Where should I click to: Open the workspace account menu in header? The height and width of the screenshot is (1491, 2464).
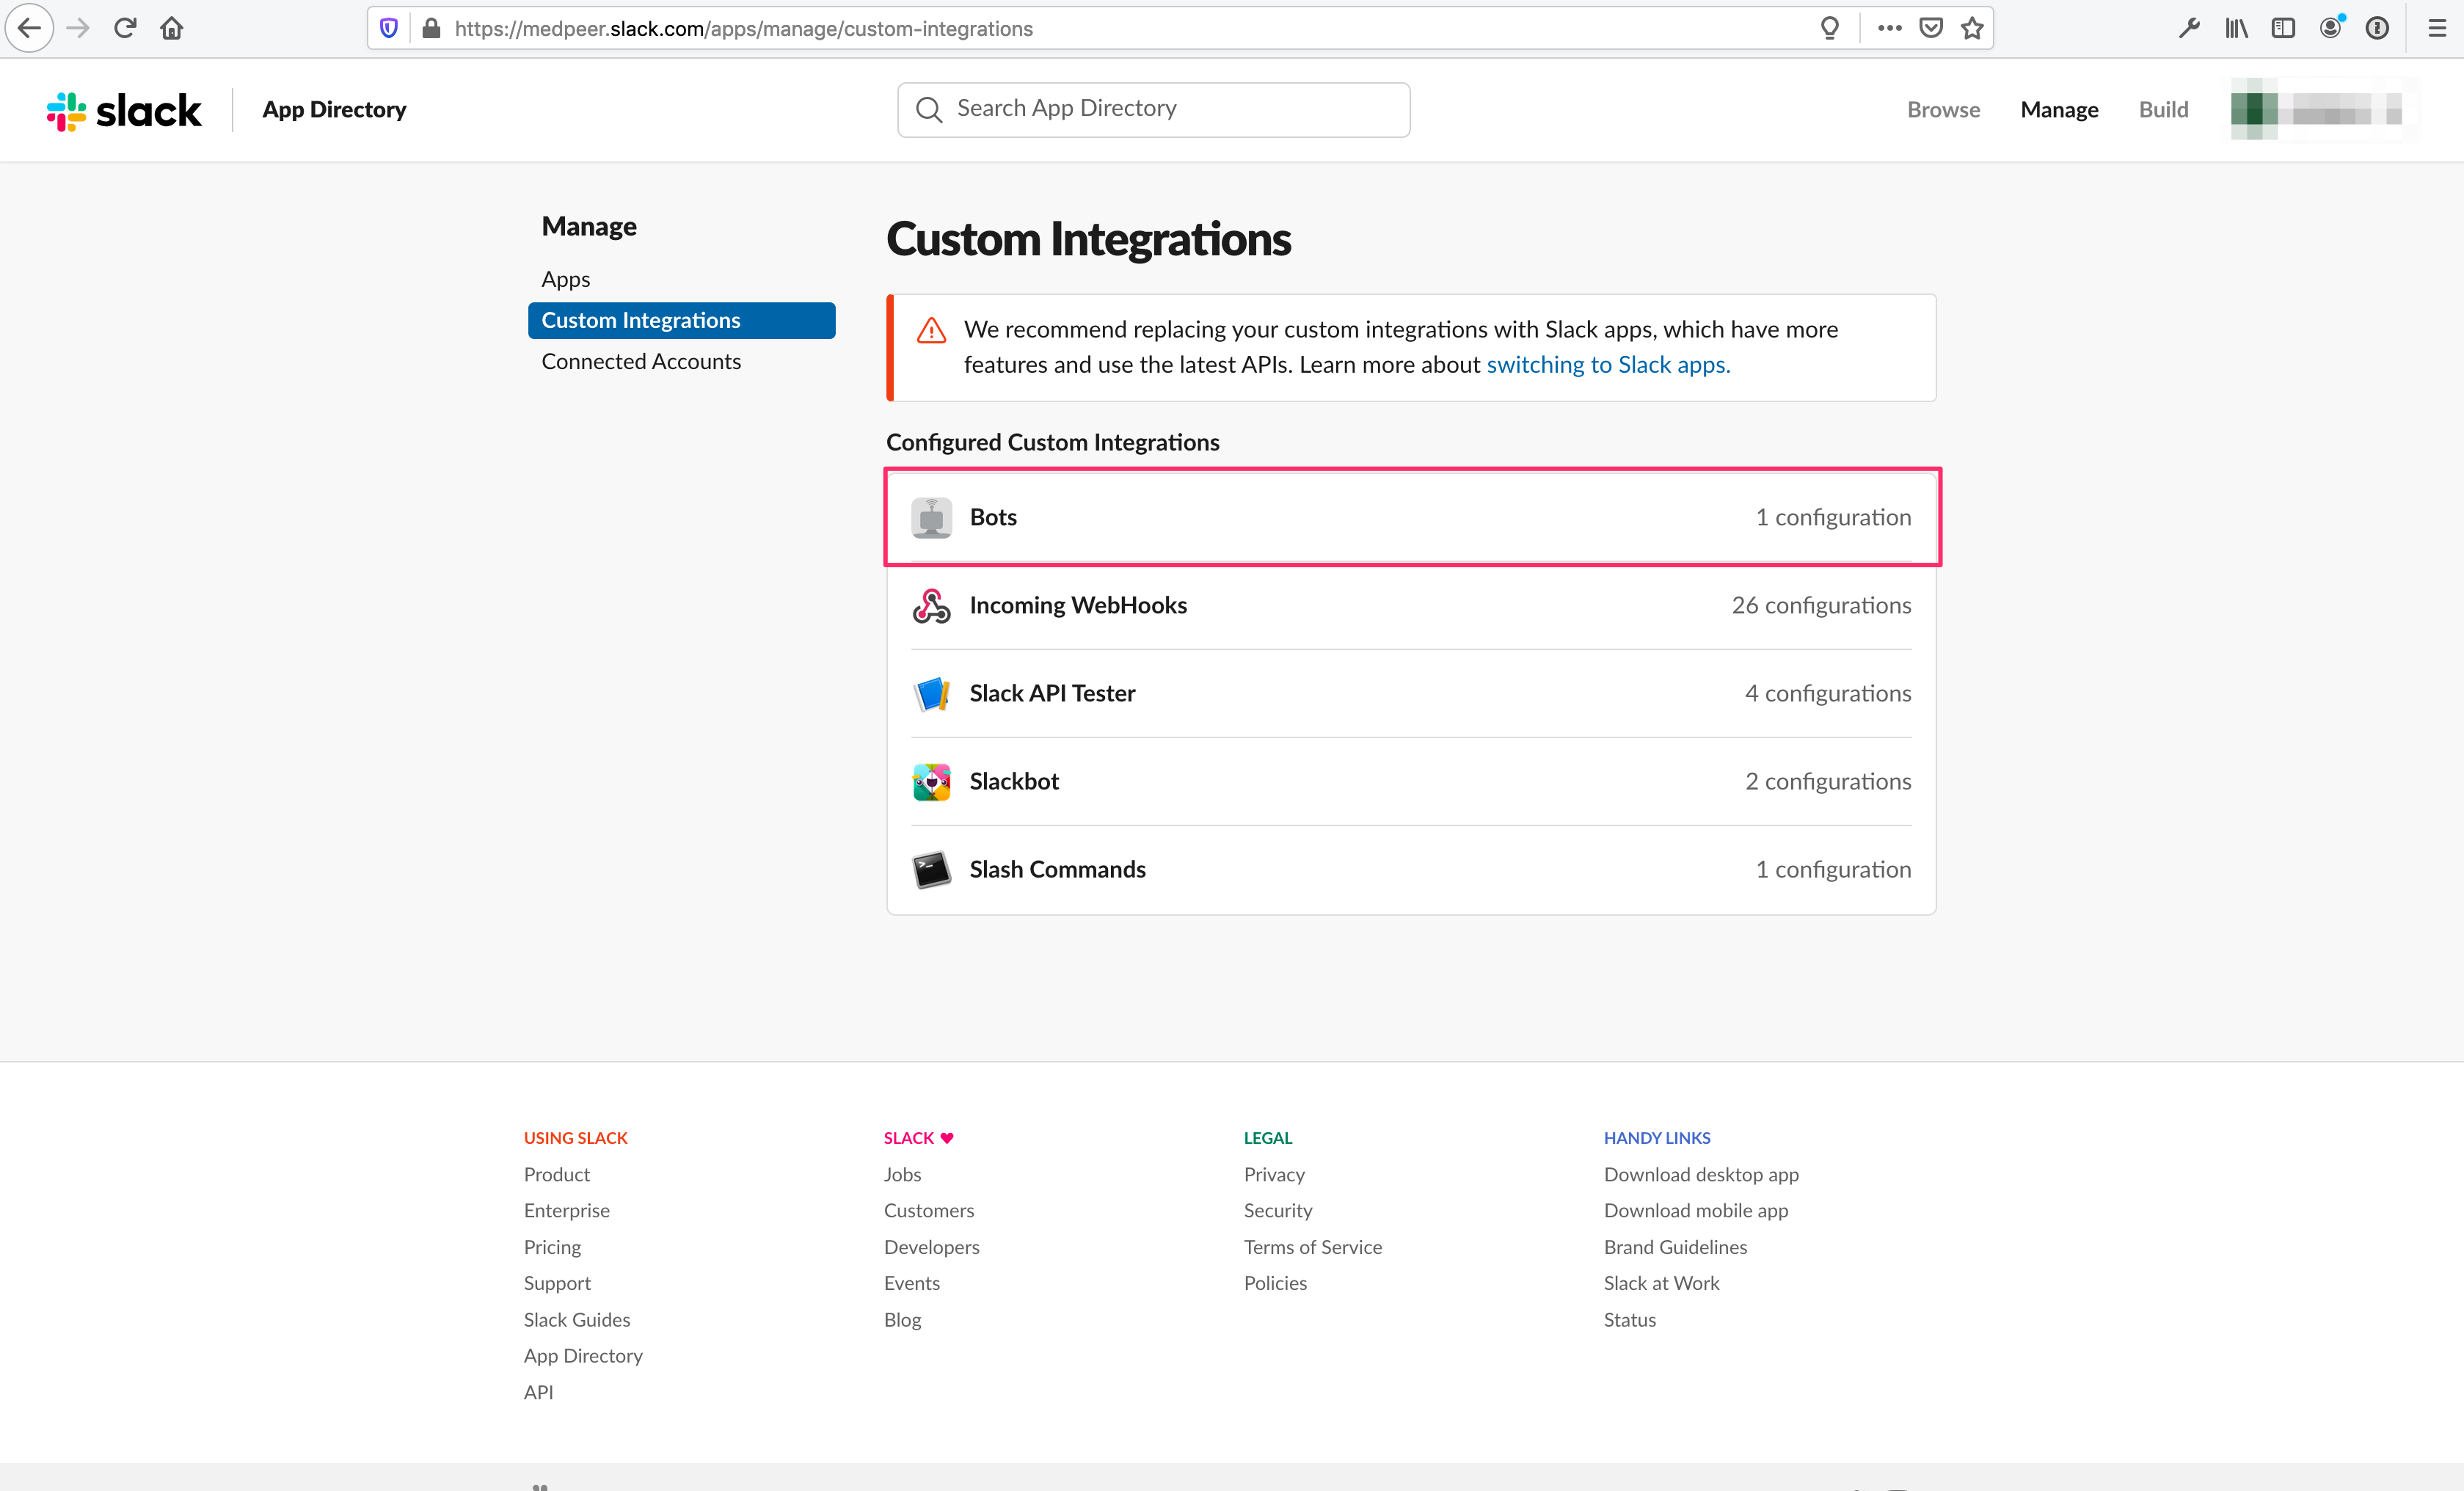click(2324, 110)
